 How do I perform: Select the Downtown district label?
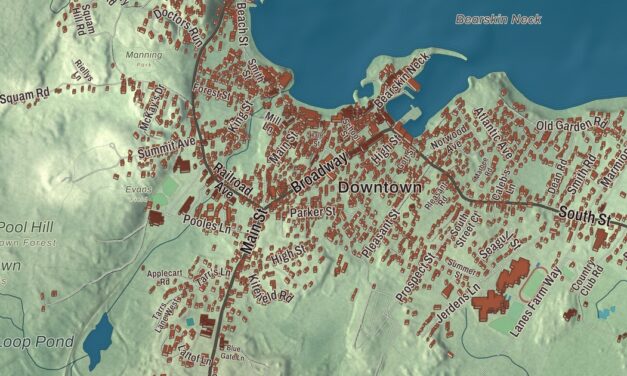pyautogui.click(x=379, y=187)
